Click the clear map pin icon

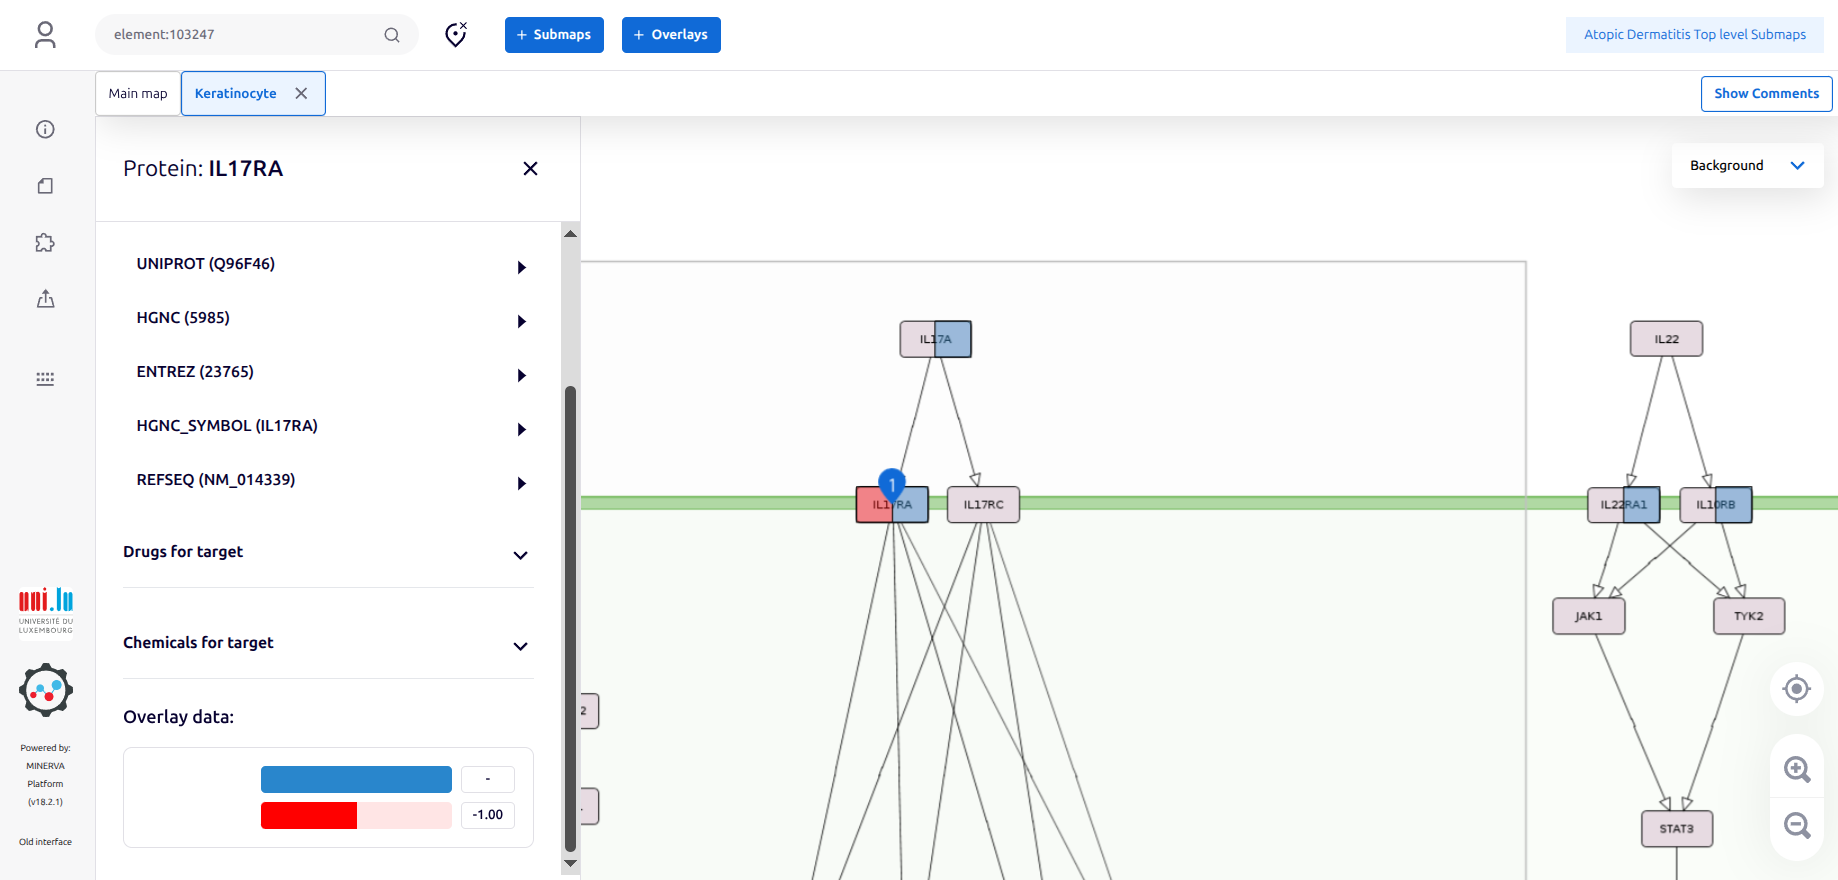click(x=456, y=35)
